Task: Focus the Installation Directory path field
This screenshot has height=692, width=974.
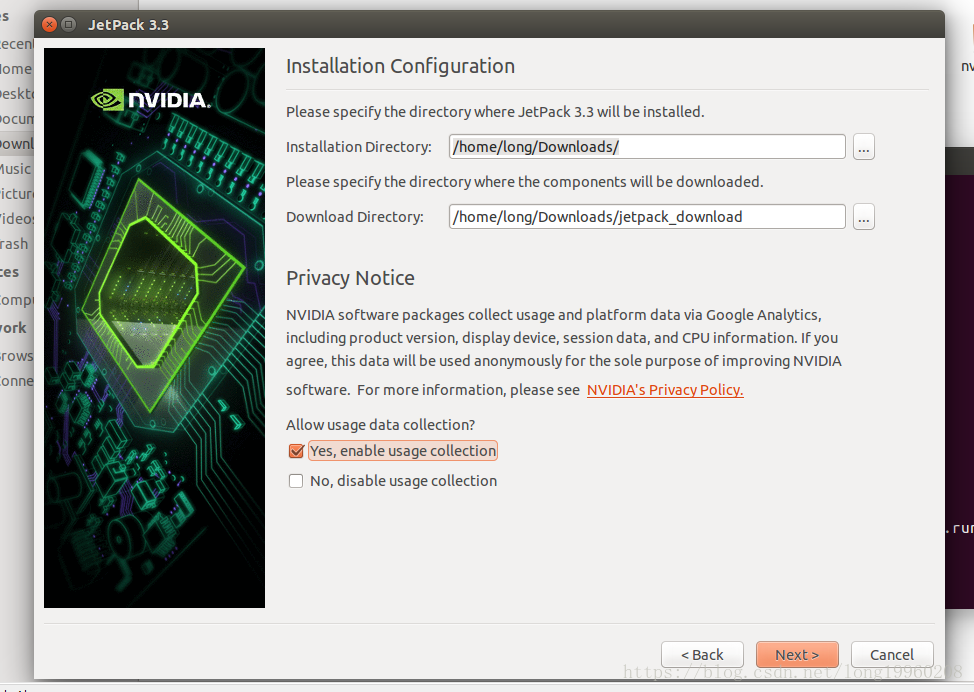Action: point(647,147)
